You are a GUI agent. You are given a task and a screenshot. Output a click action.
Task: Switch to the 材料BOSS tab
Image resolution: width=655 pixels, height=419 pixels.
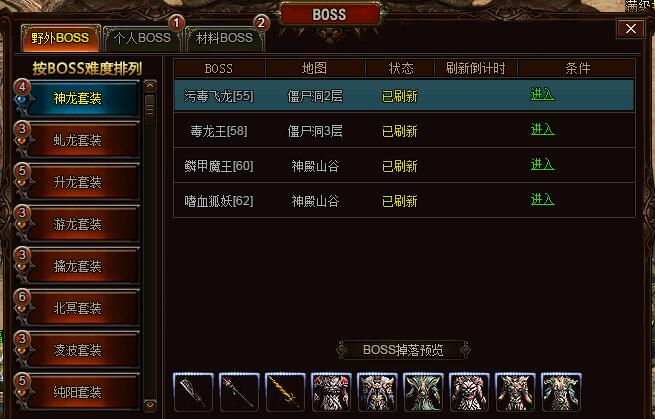coord(224,38)
